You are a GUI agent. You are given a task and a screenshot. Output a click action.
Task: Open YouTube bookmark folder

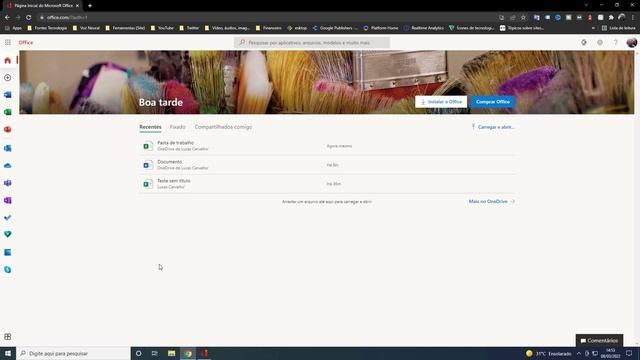pyautogui.click(x=162, y=28)
